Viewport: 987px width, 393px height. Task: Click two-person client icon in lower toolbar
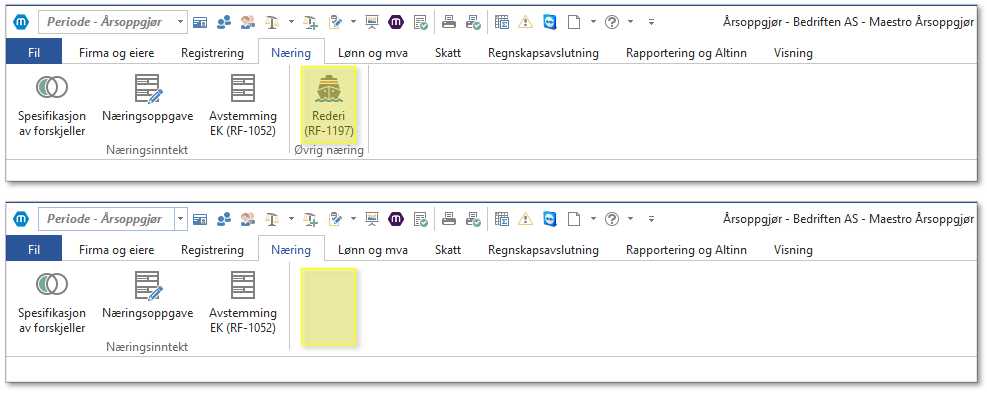click(x=248, y=219)
